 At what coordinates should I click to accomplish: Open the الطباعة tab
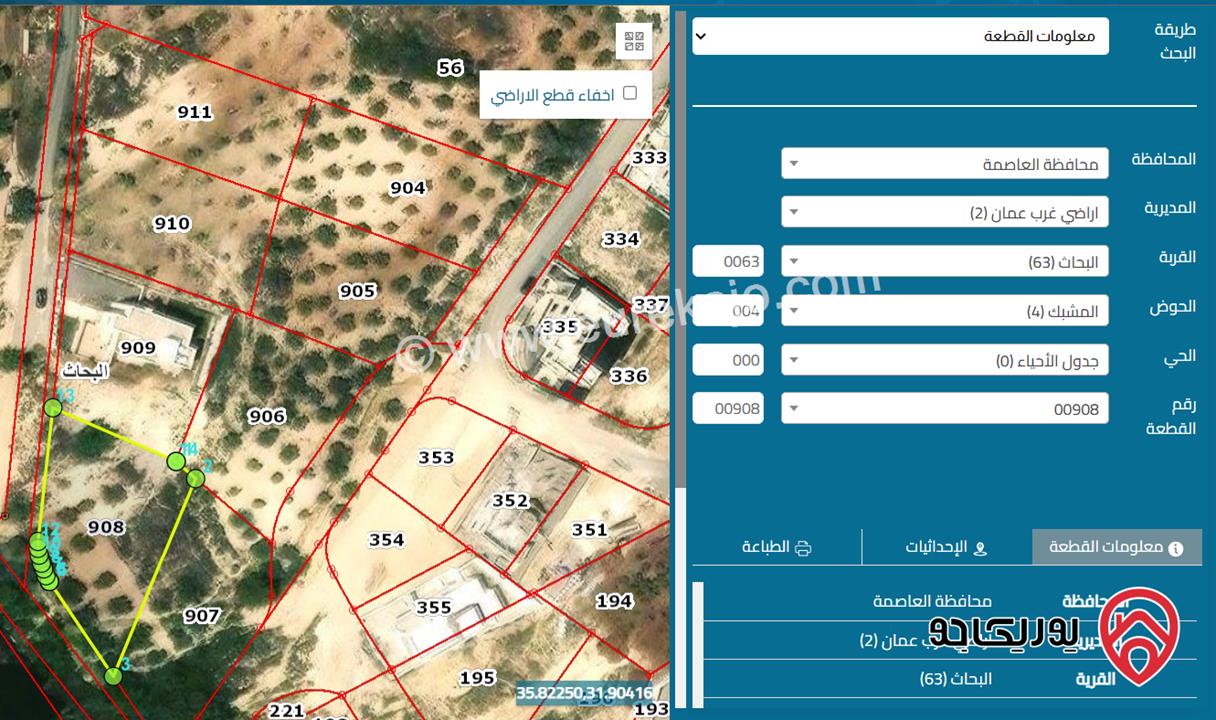[x=777, y=547]
